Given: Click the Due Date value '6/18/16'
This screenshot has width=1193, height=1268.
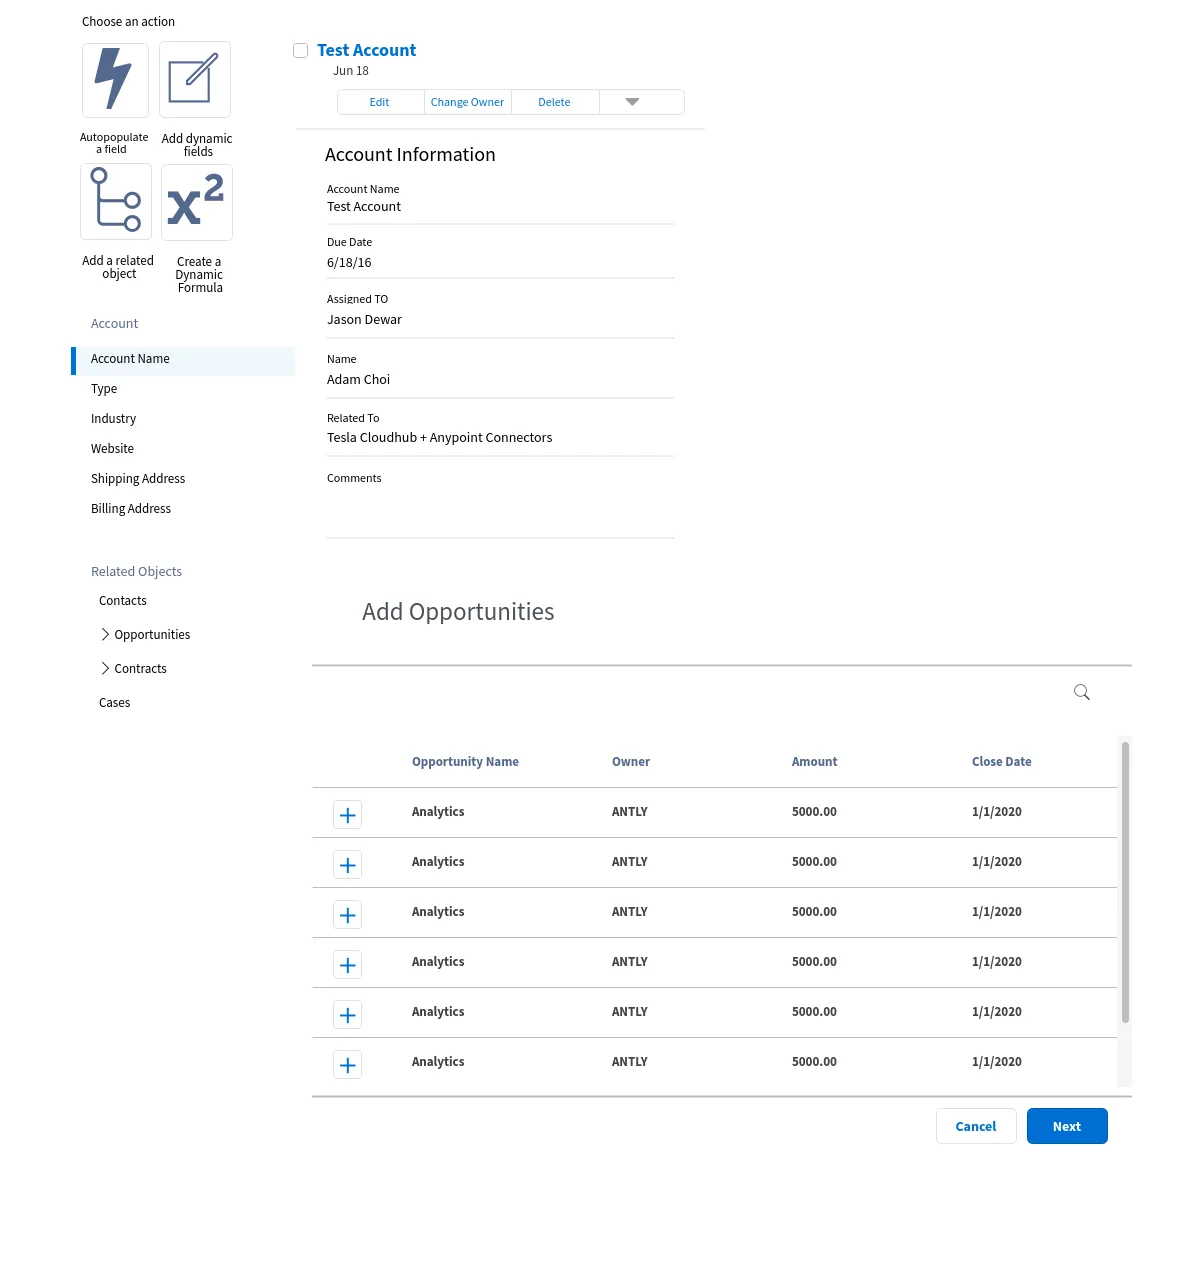Looking at the screenshot, I should (349, 263).
